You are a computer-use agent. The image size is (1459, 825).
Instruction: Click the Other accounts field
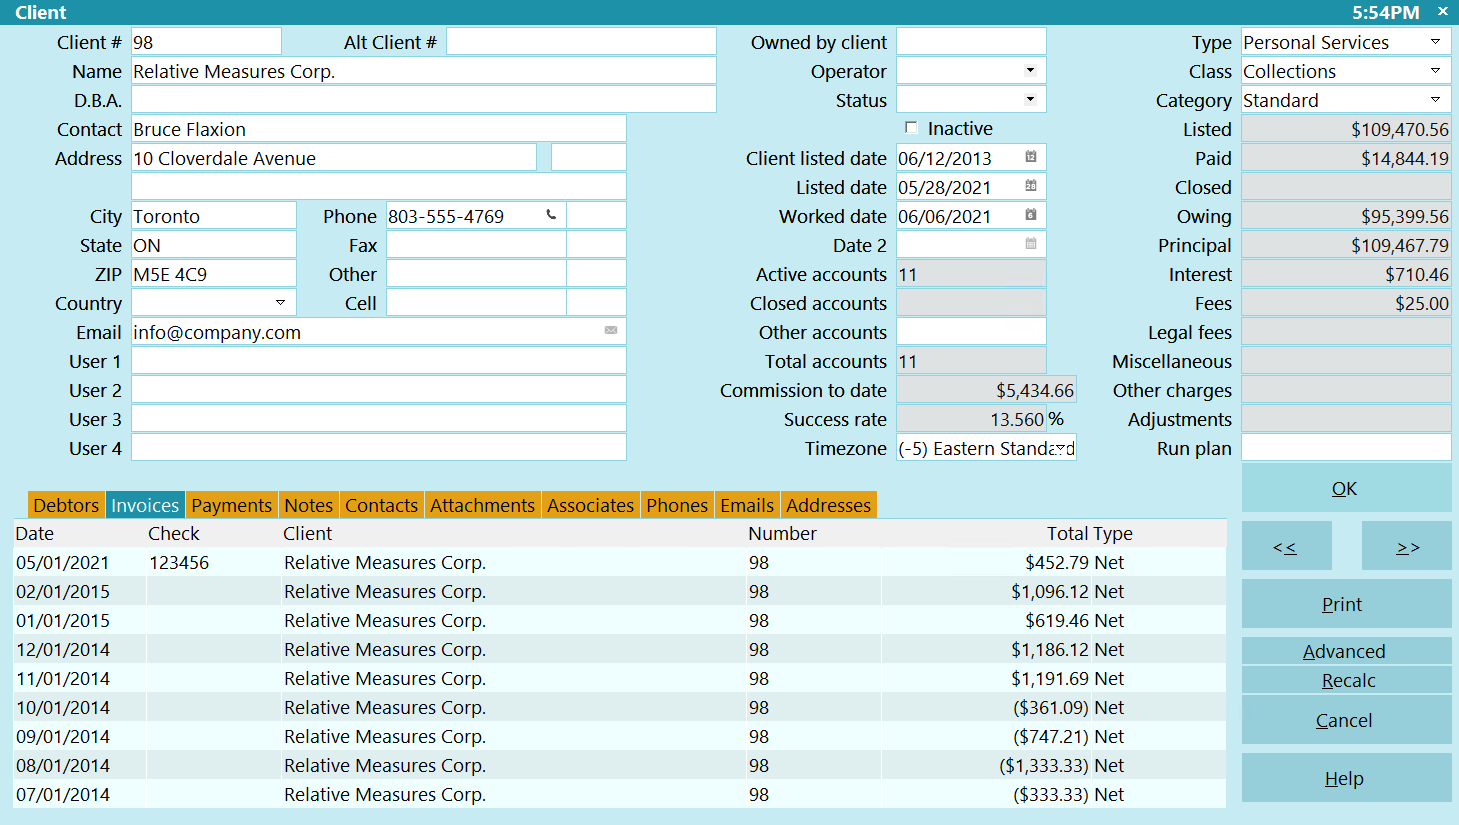(x=971, y=332)
